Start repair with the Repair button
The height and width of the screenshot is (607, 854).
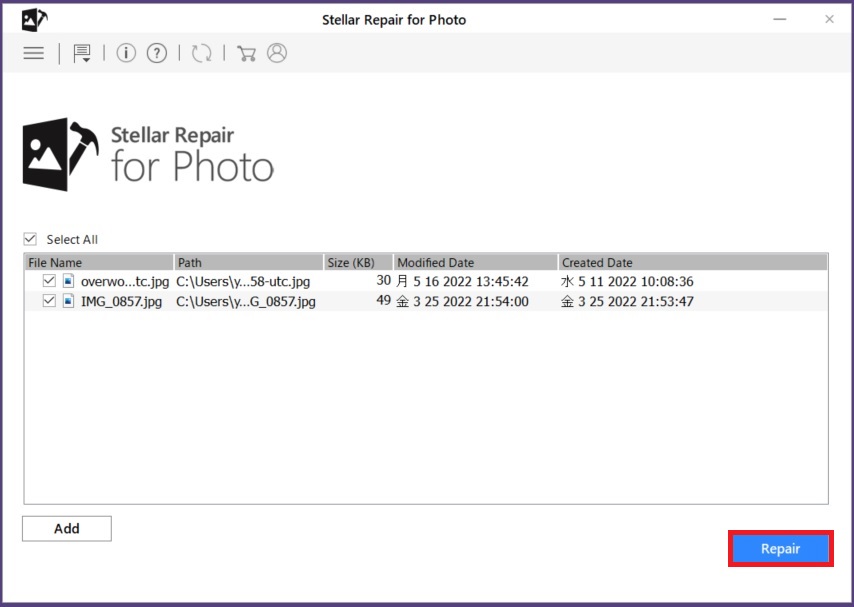tap(780, 548)
